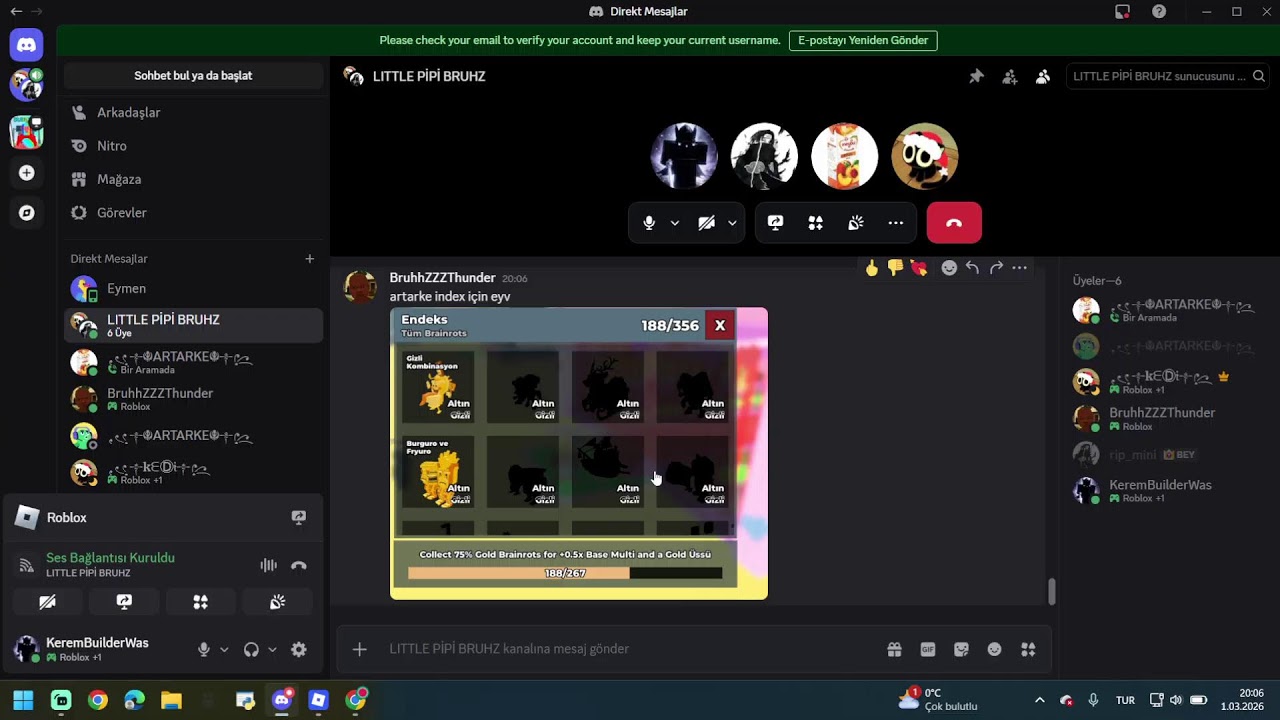1280x720 pixels.
Task: Open the Görevler quests page
Action: (x=193, y=213)
